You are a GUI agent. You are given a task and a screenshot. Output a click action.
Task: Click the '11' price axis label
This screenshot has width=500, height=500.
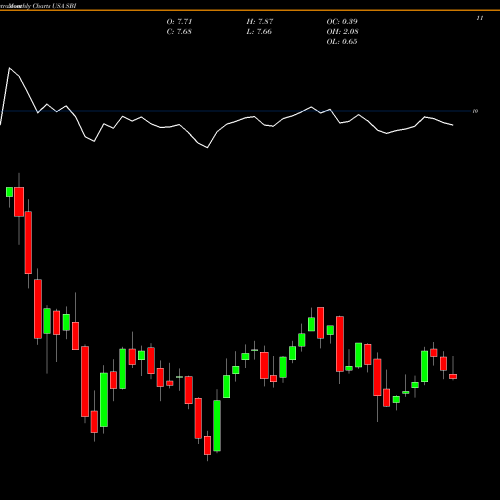(x=480, y=18)
